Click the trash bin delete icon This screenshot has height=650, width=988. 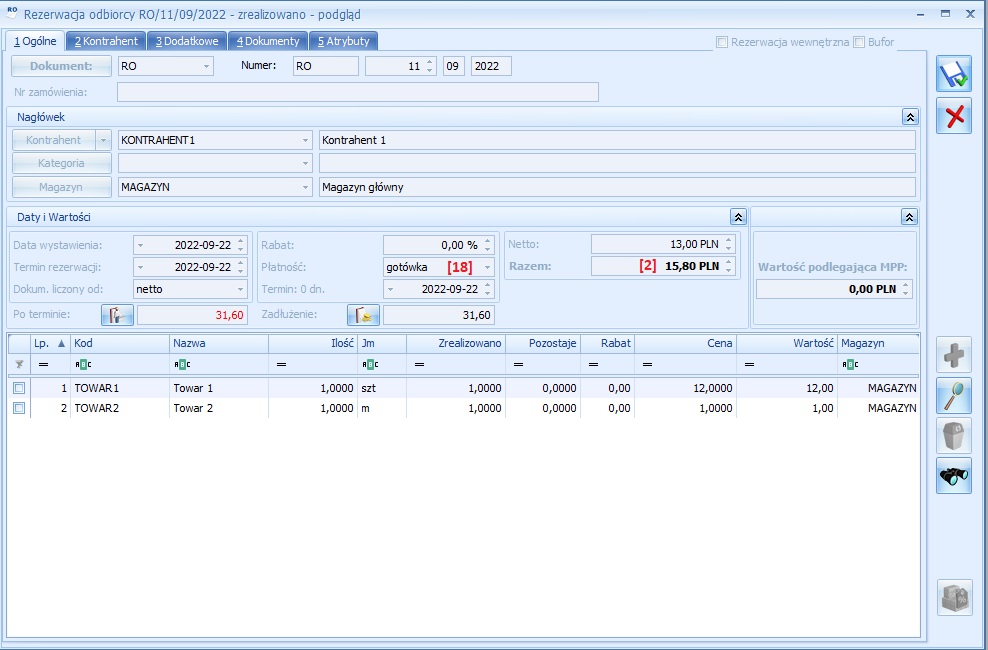click(953, 436)
